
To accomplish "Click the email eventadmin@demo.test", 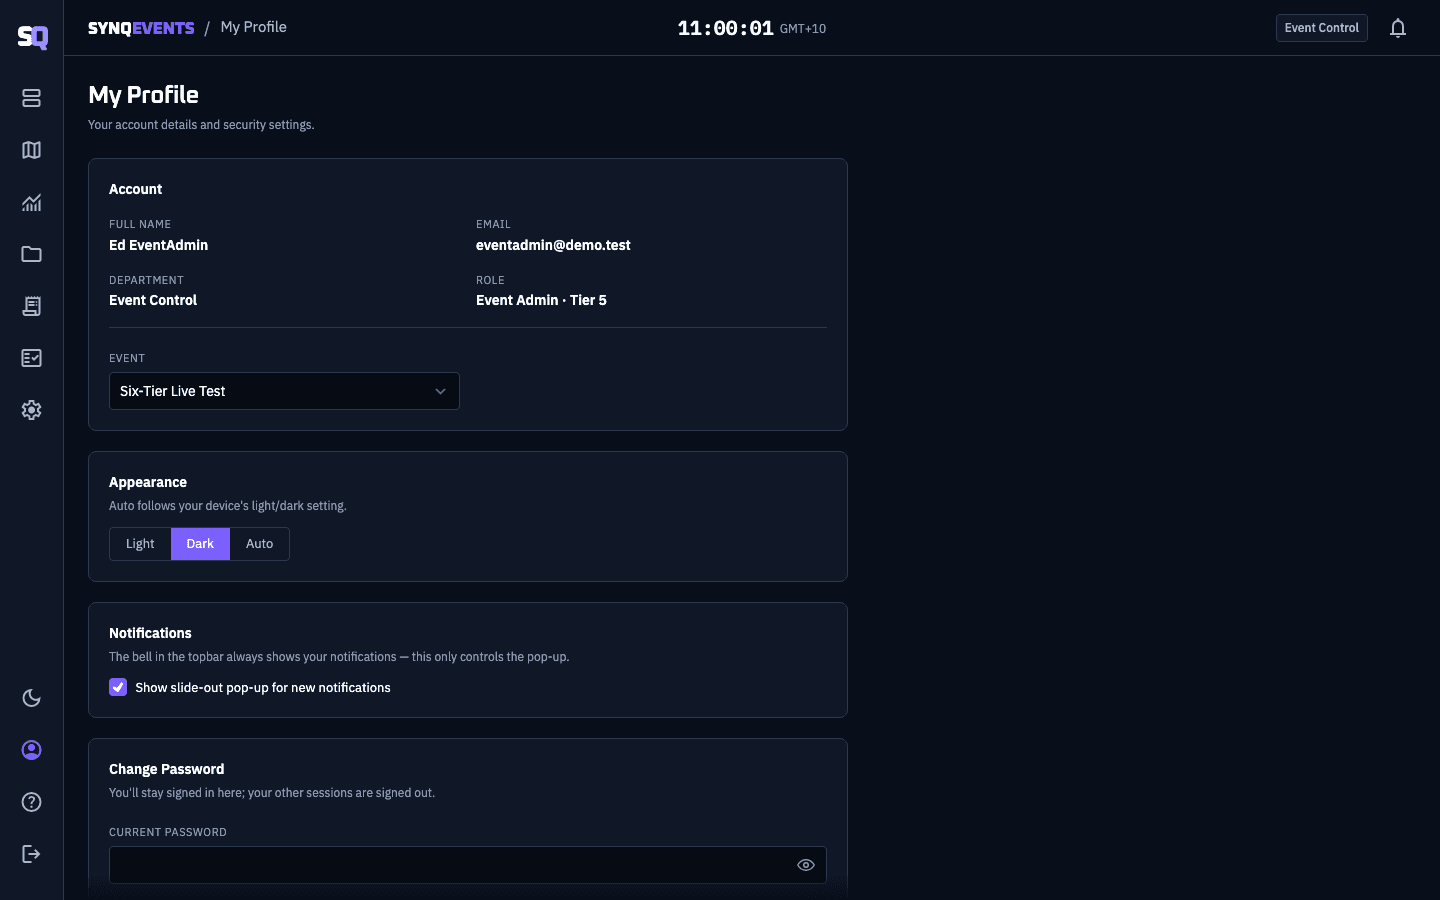I will 553,245.
